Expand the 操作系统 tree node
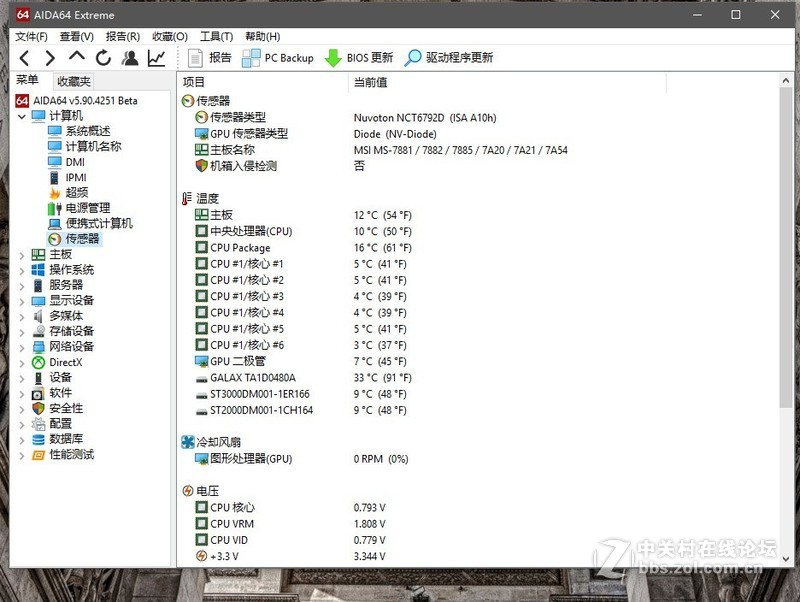This screenshot has height=602, width=800. (21, 270)
